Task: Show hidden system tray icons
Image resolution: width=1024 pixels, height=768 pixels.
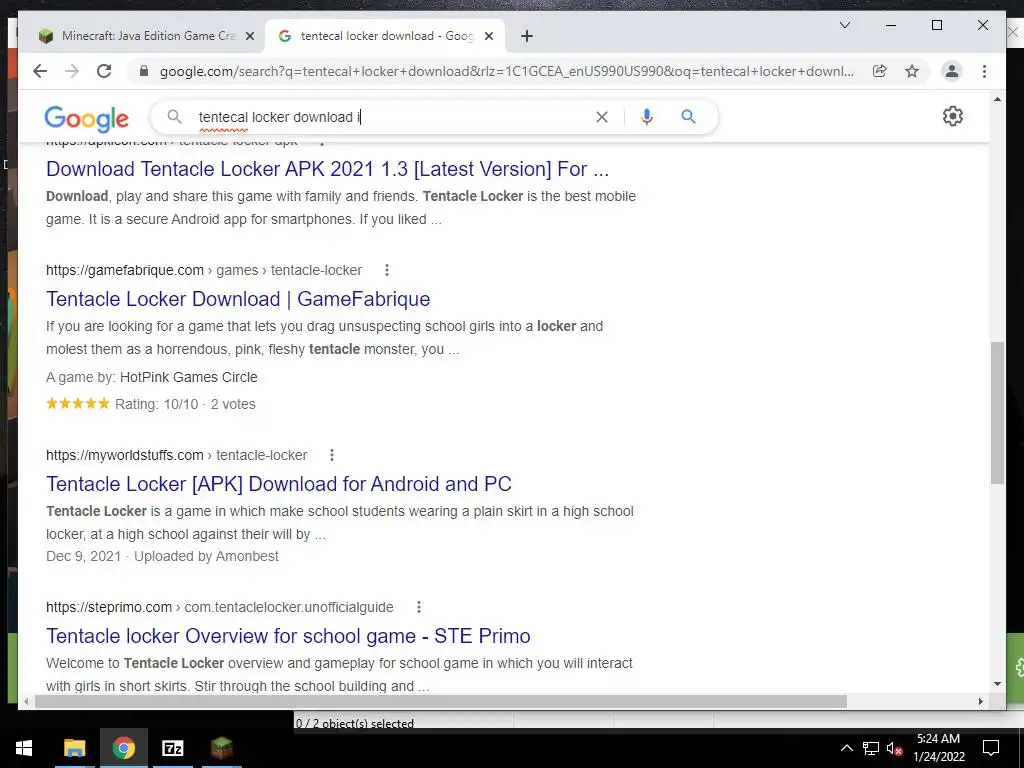Action: tap(846, 748)
